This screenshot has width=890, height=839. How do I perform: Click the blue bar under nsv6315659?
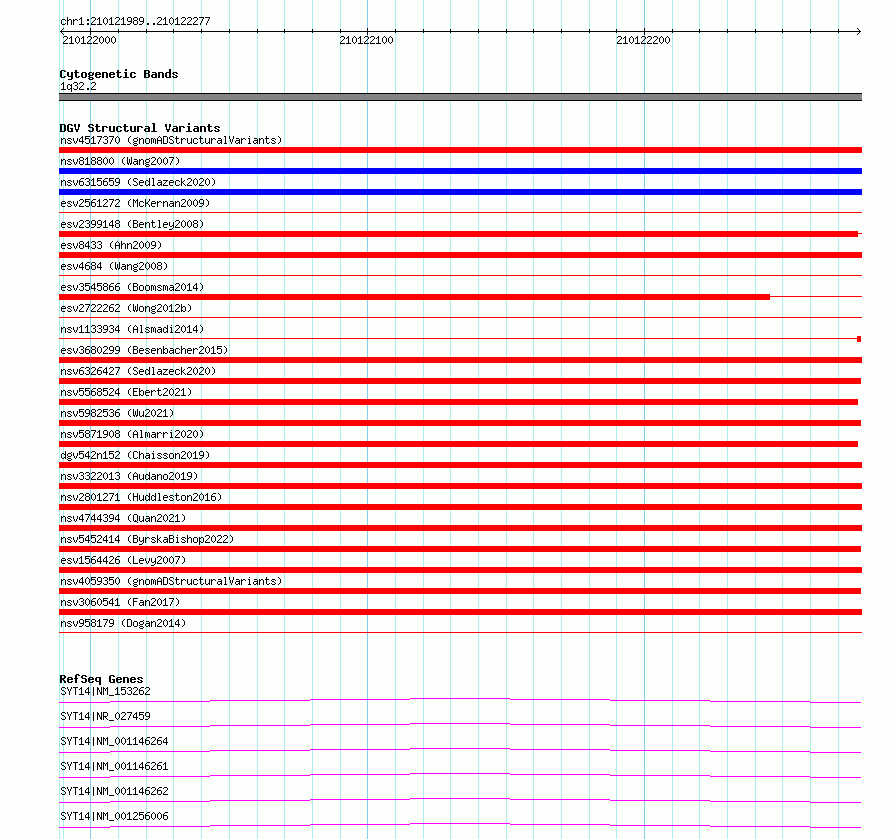click(460, 192)
